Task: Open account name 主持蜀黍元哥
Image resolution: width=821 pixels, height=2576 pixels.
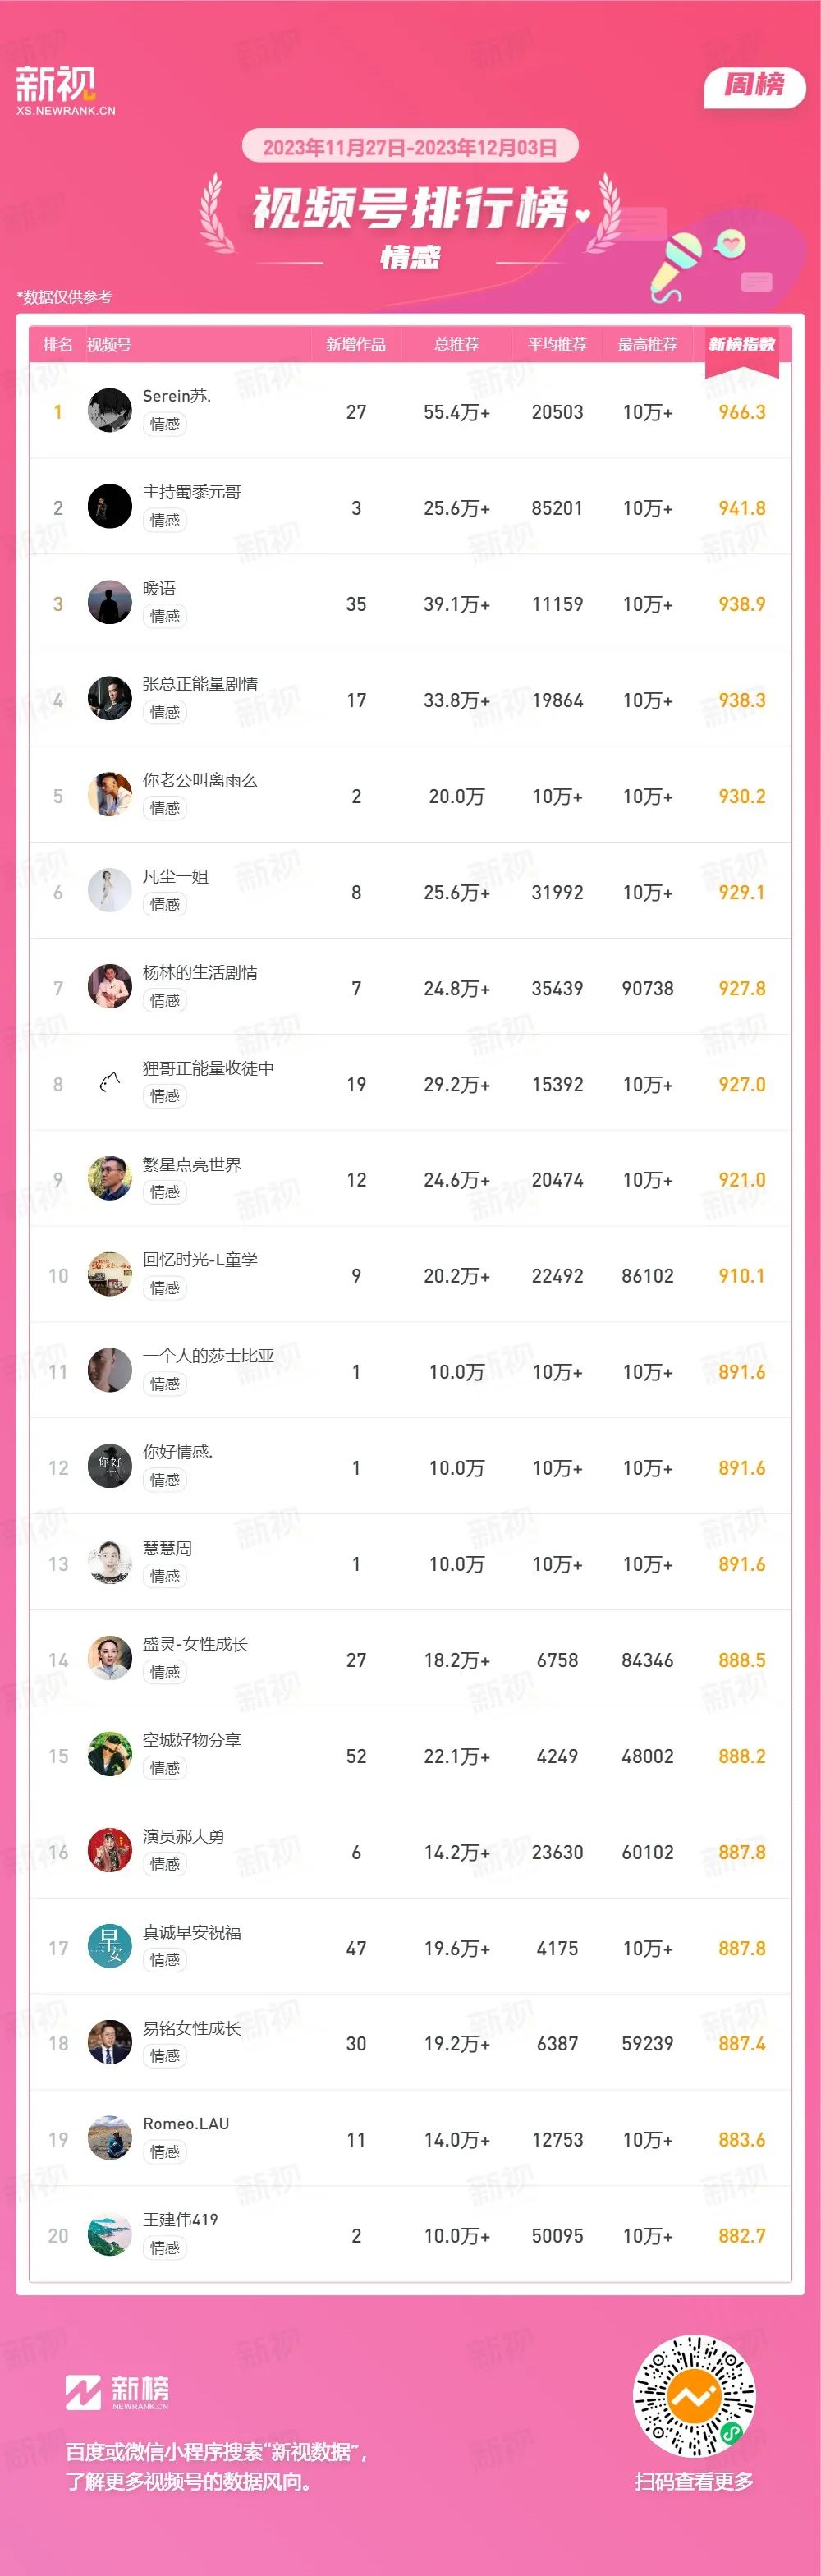Action: click(x=192, y=492)
